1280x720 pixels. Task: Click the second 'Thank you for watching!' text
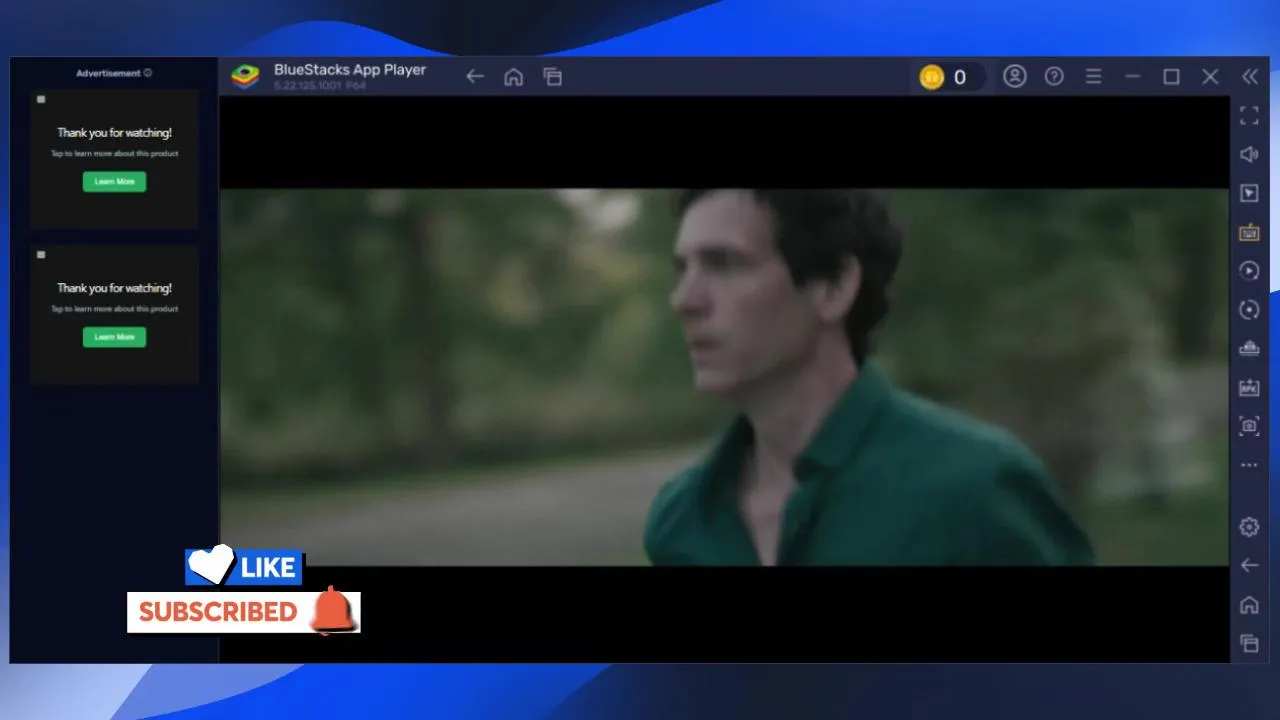[114, 288]
